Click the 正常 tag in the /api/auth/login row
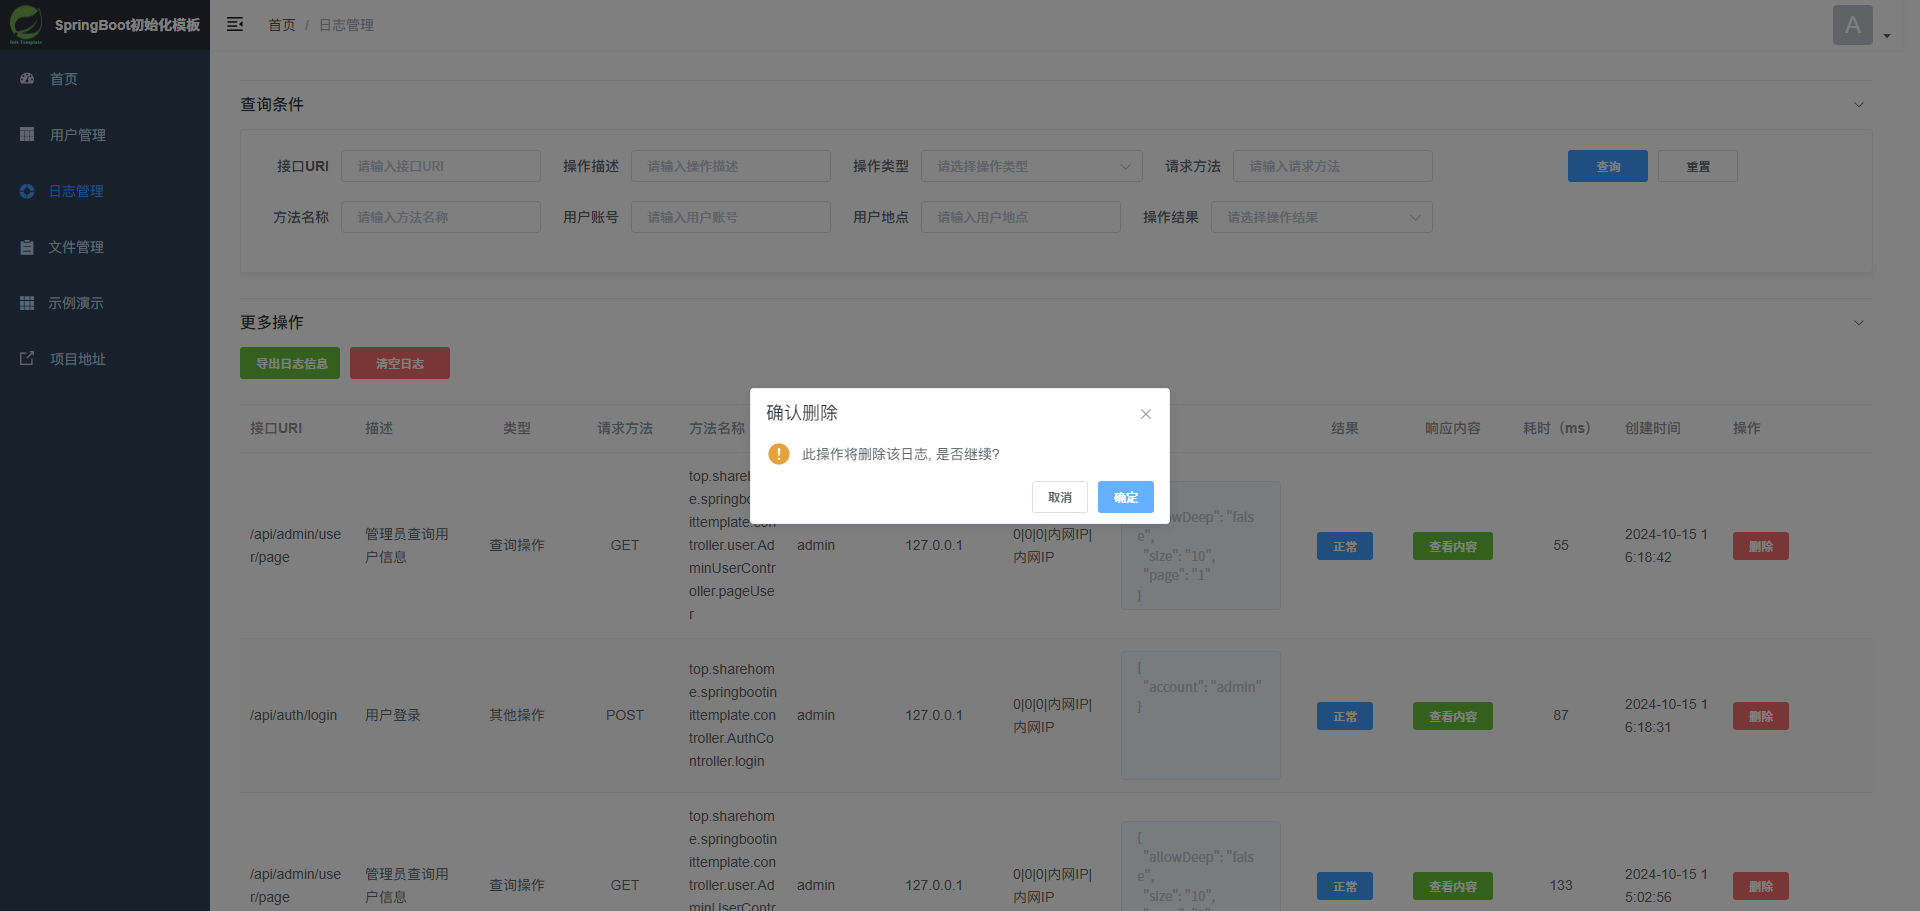Image resolution: width=1920 pixels, height=911 pixels. coord(1345,716)
